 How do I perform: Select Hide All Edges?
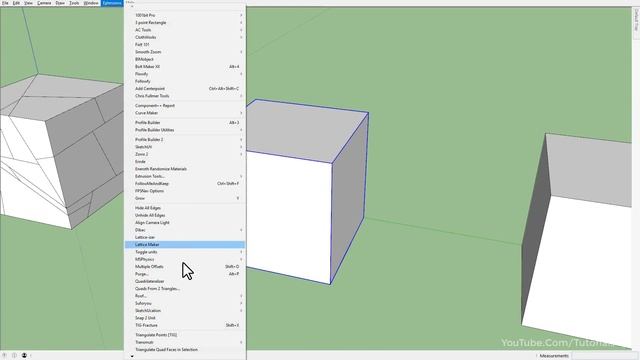click(x=184, y=208)
